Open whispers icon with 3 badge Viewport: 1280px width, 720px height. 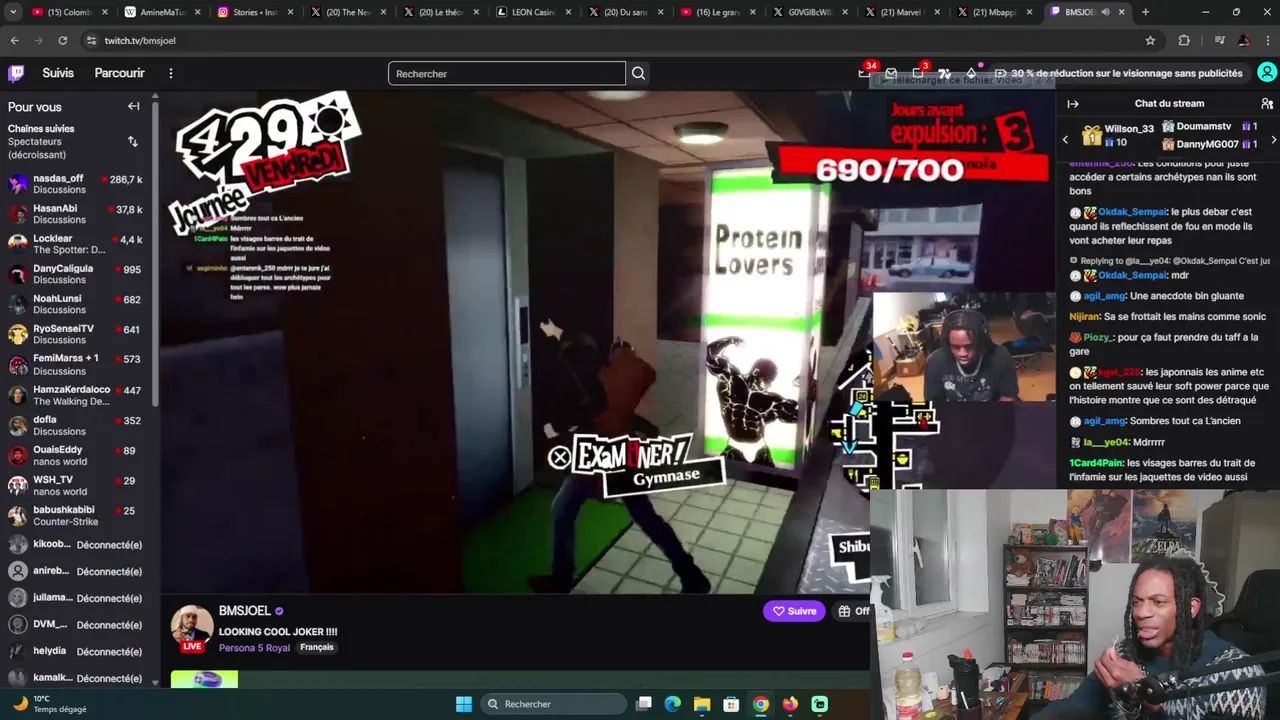(x=918, y=73)
